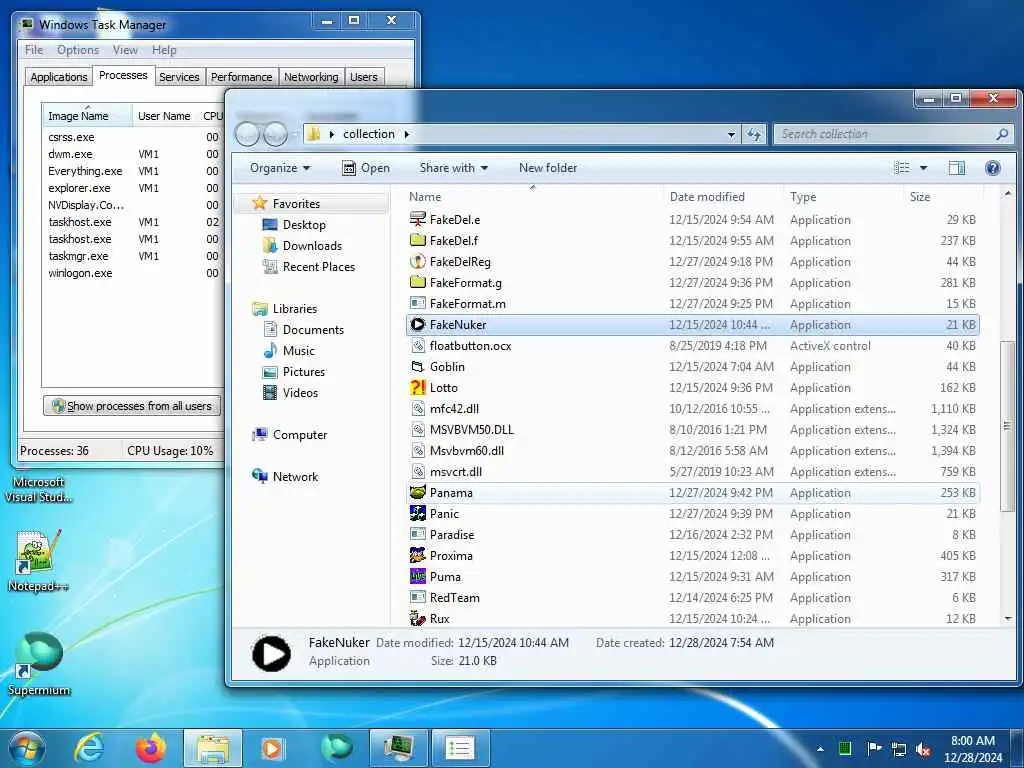Click the FakeFormat.g folder-like icon
Screen dimensions: 1024x768
[x=417, y=282]
